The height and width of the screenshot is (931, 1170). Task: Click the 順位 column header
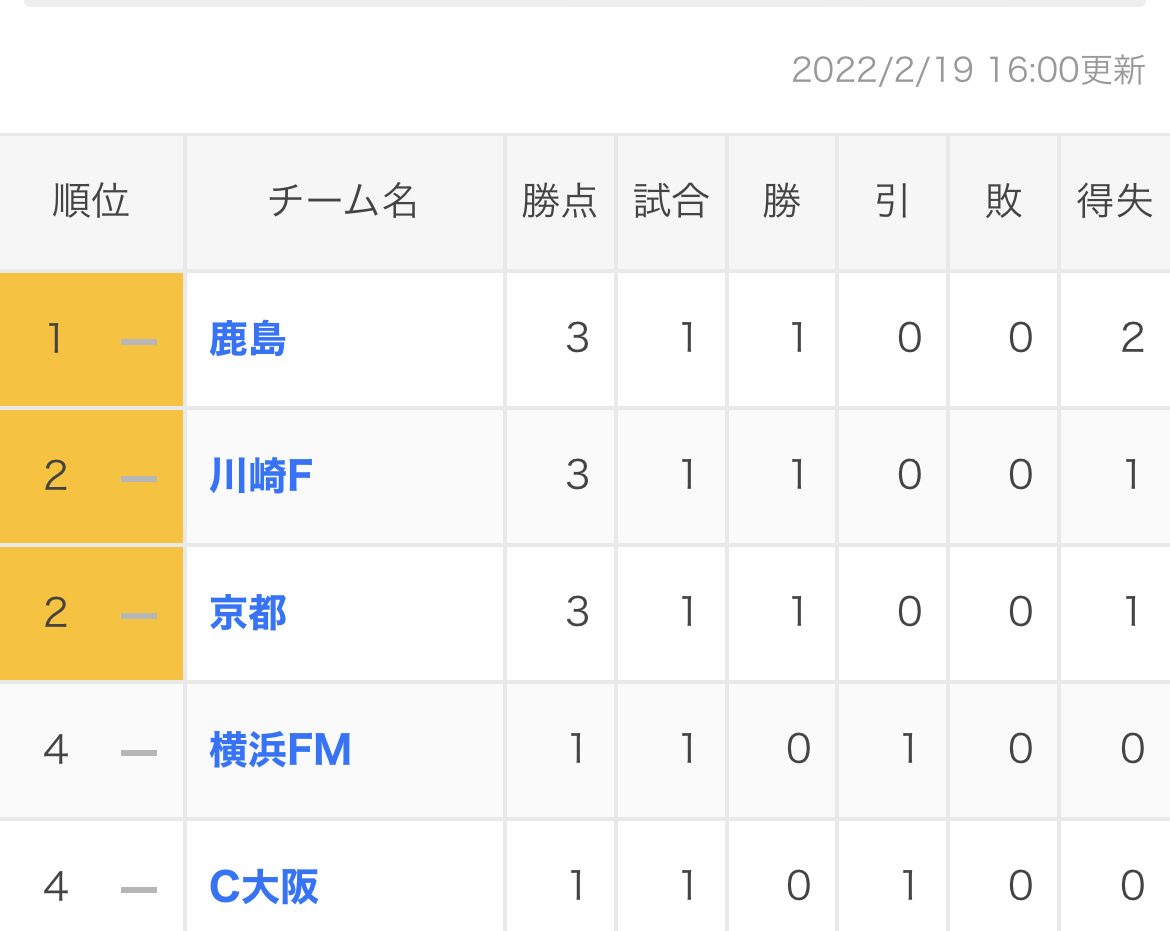coord(91,202)
